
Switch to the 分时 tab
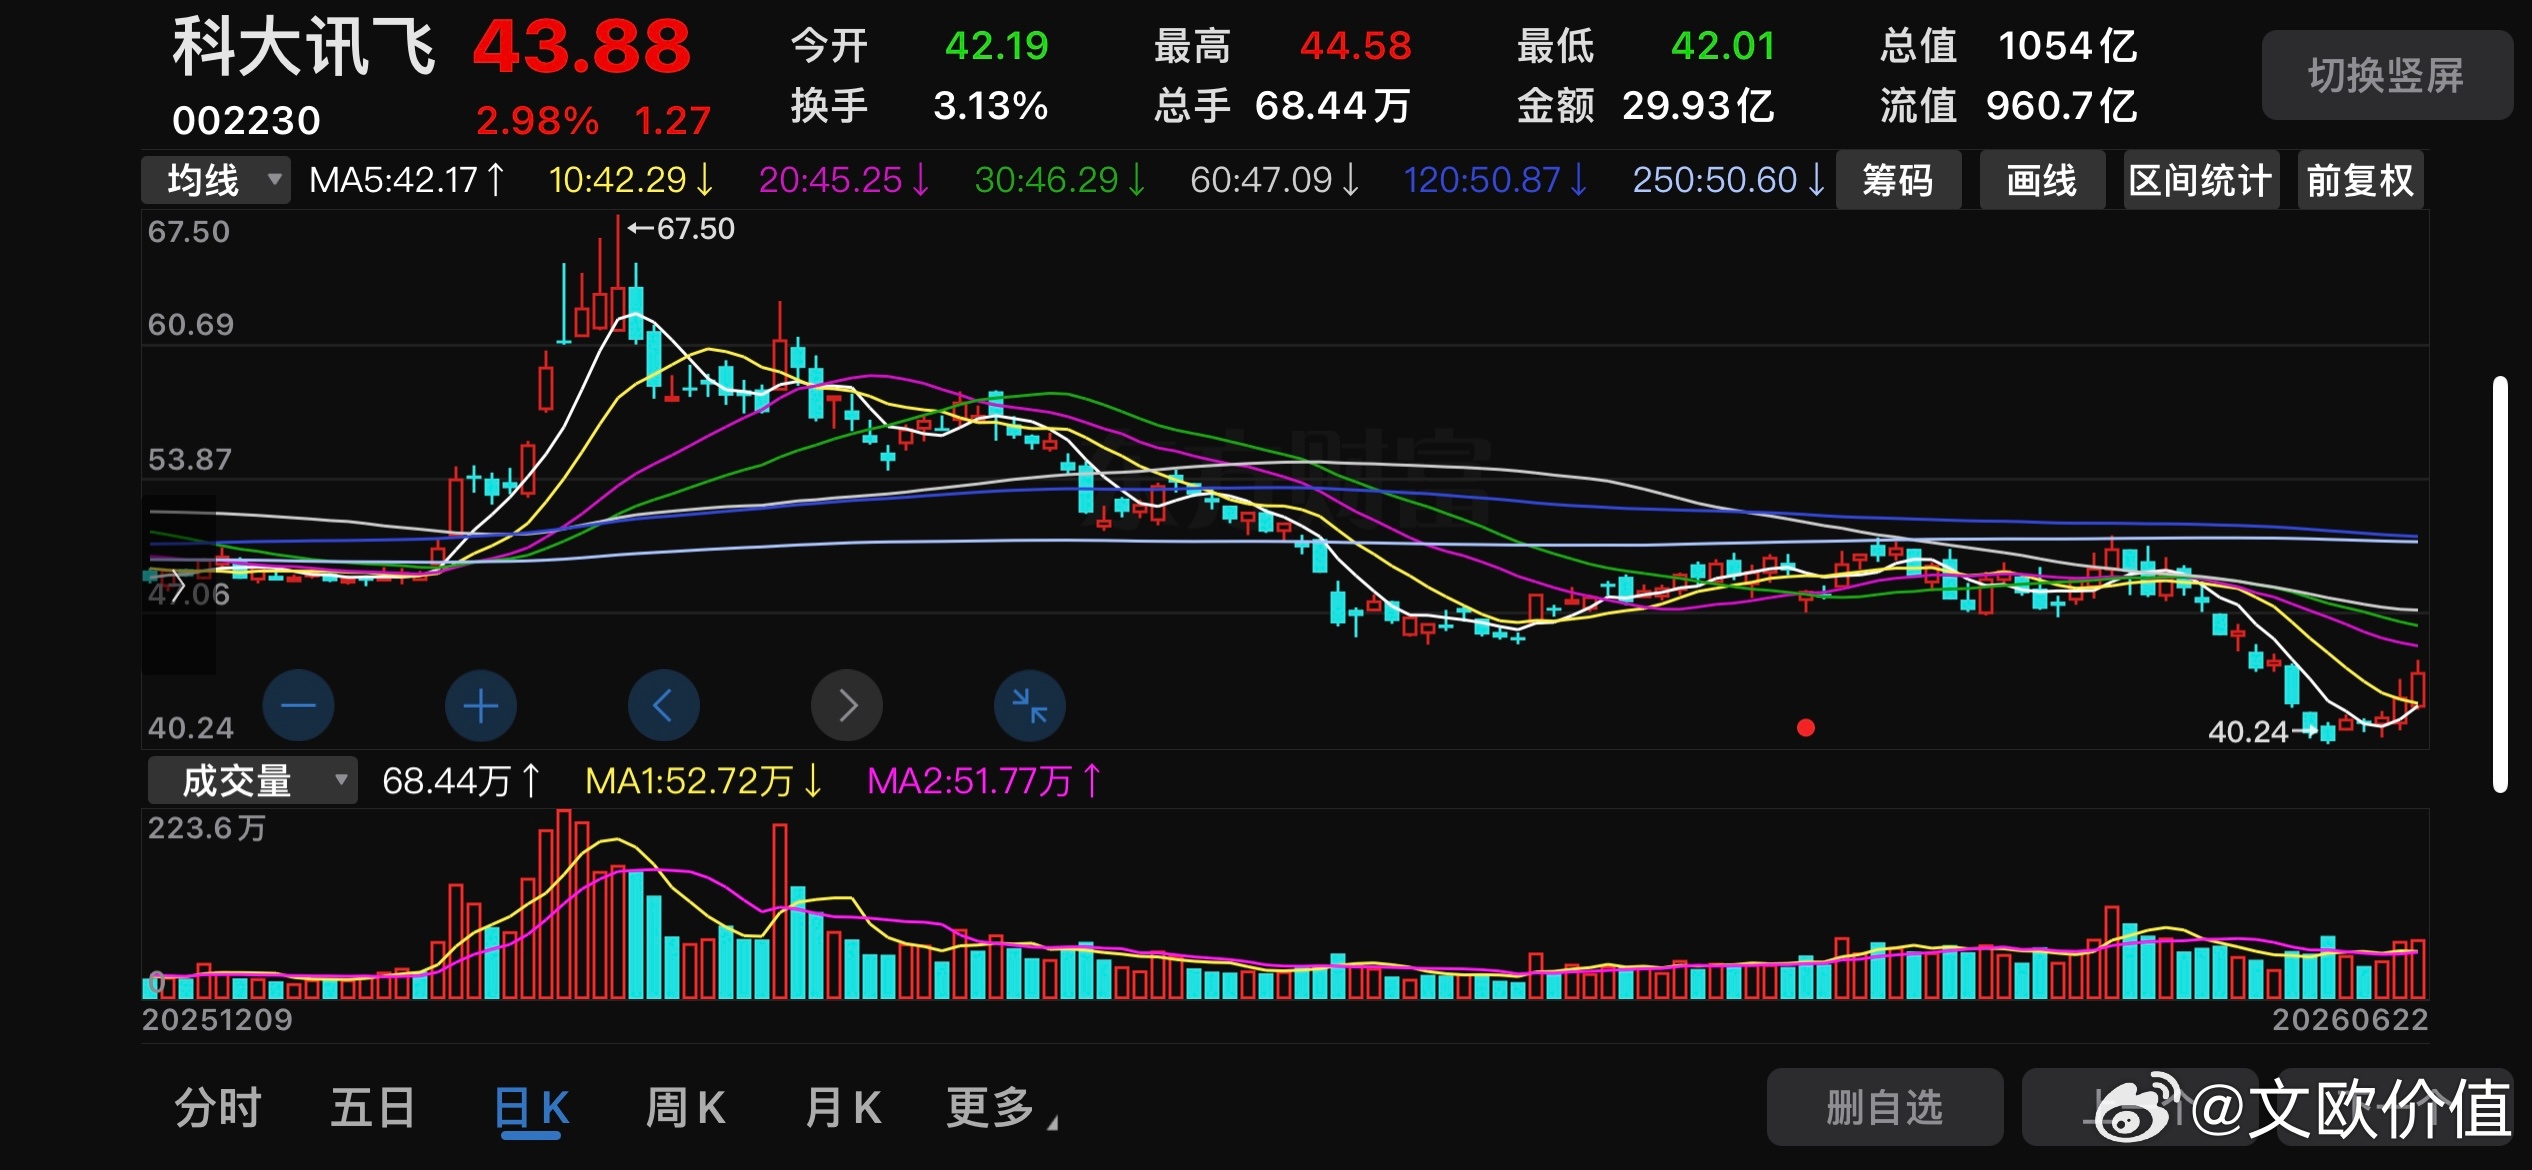click(218, 1108)
